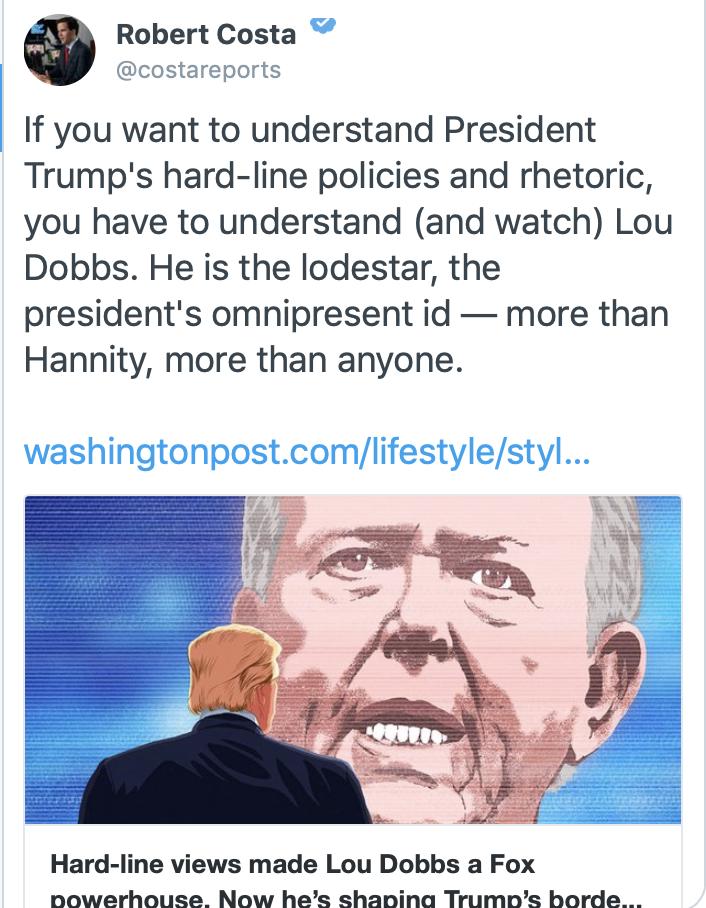Open the Lou Dobbs illustration card image
Image resolution: width=706 pixels, height=908 pixels.
[x=353, y=660]
